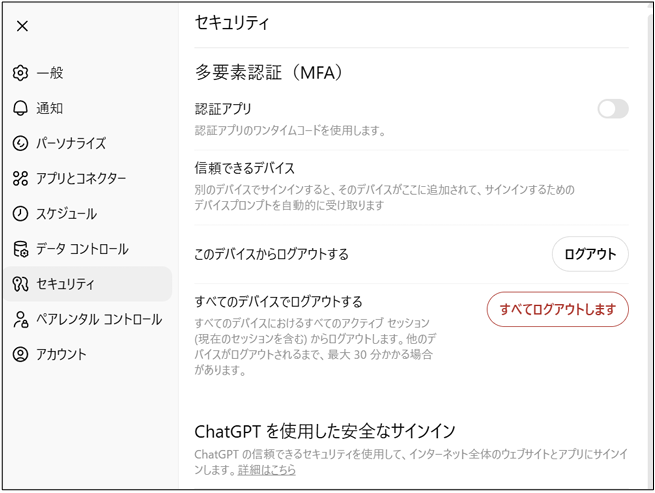Image resolution: width=655 pixels, height=493 pixels.
Task: Click the Notifications (通知) bell icon
Action: click(x=20, y=108)
